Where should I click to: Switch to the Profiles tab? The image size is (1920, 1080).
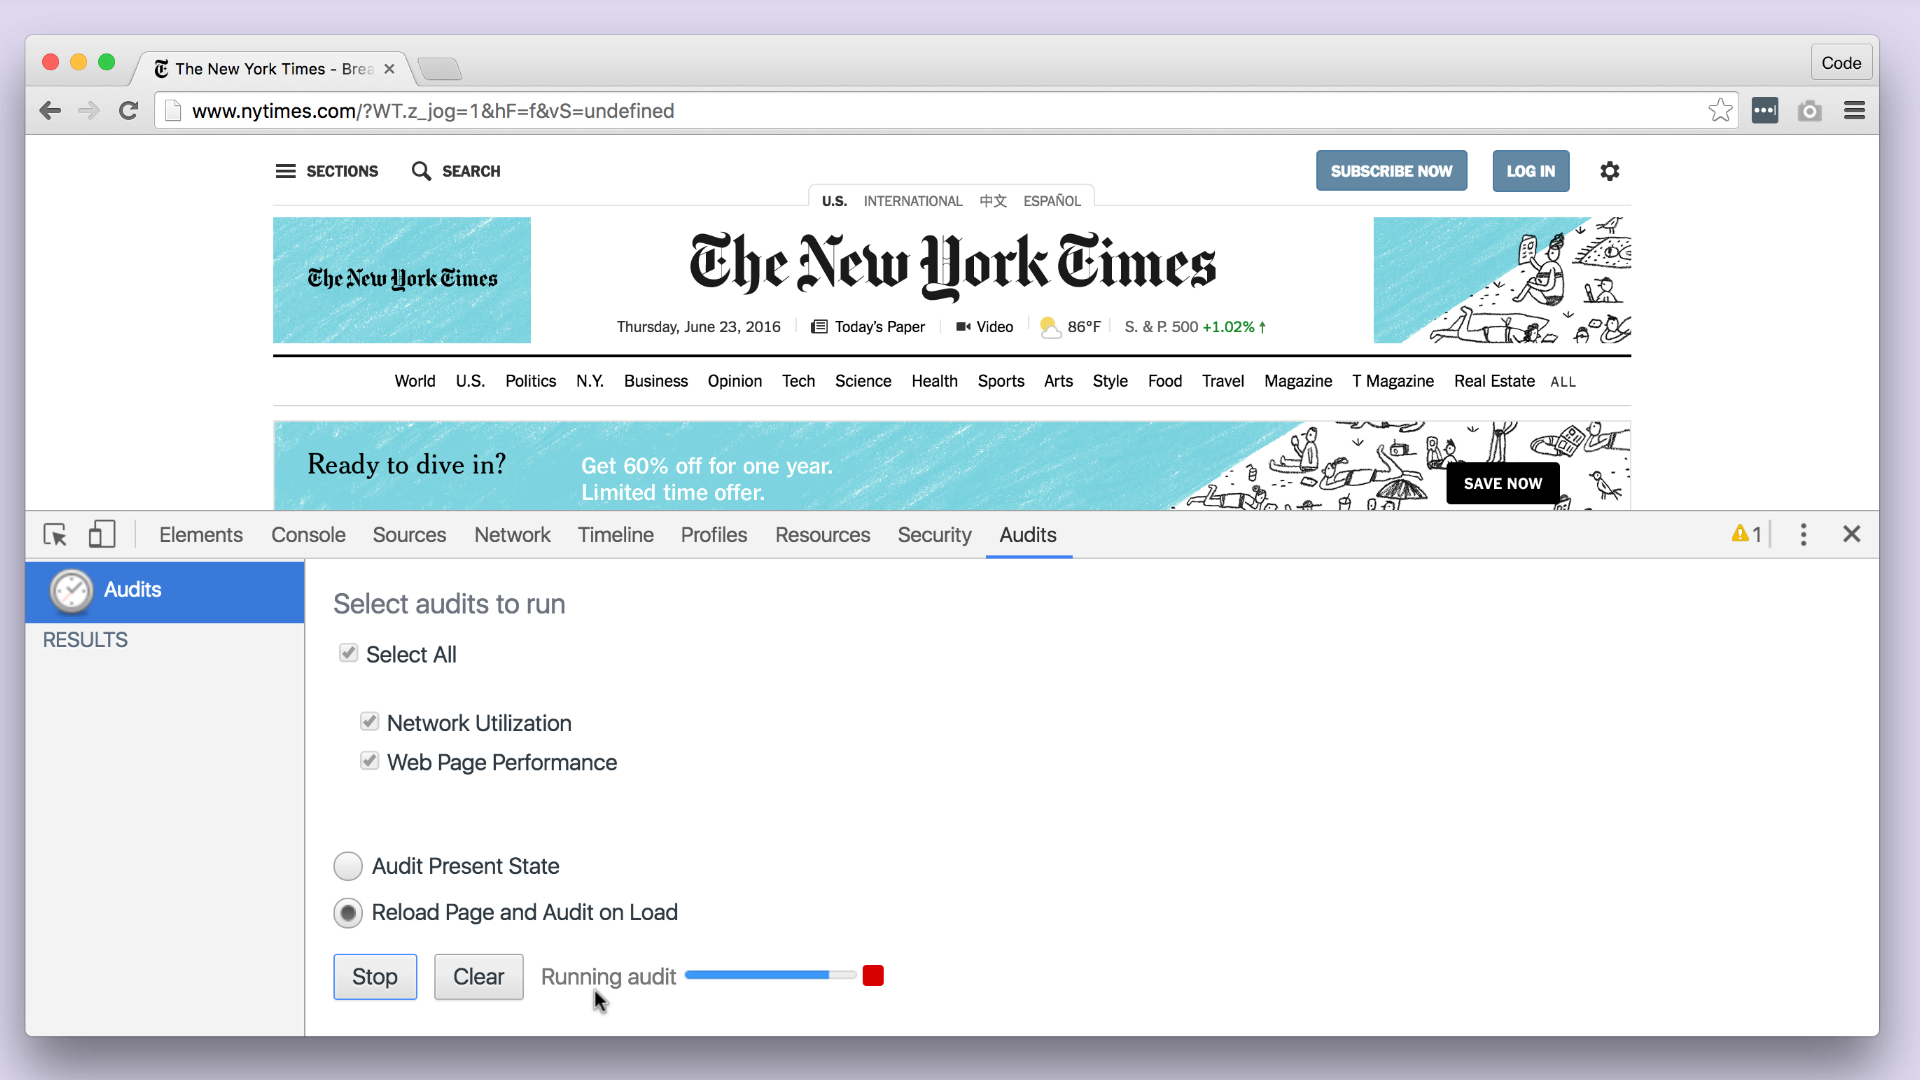tap(714, 535)
